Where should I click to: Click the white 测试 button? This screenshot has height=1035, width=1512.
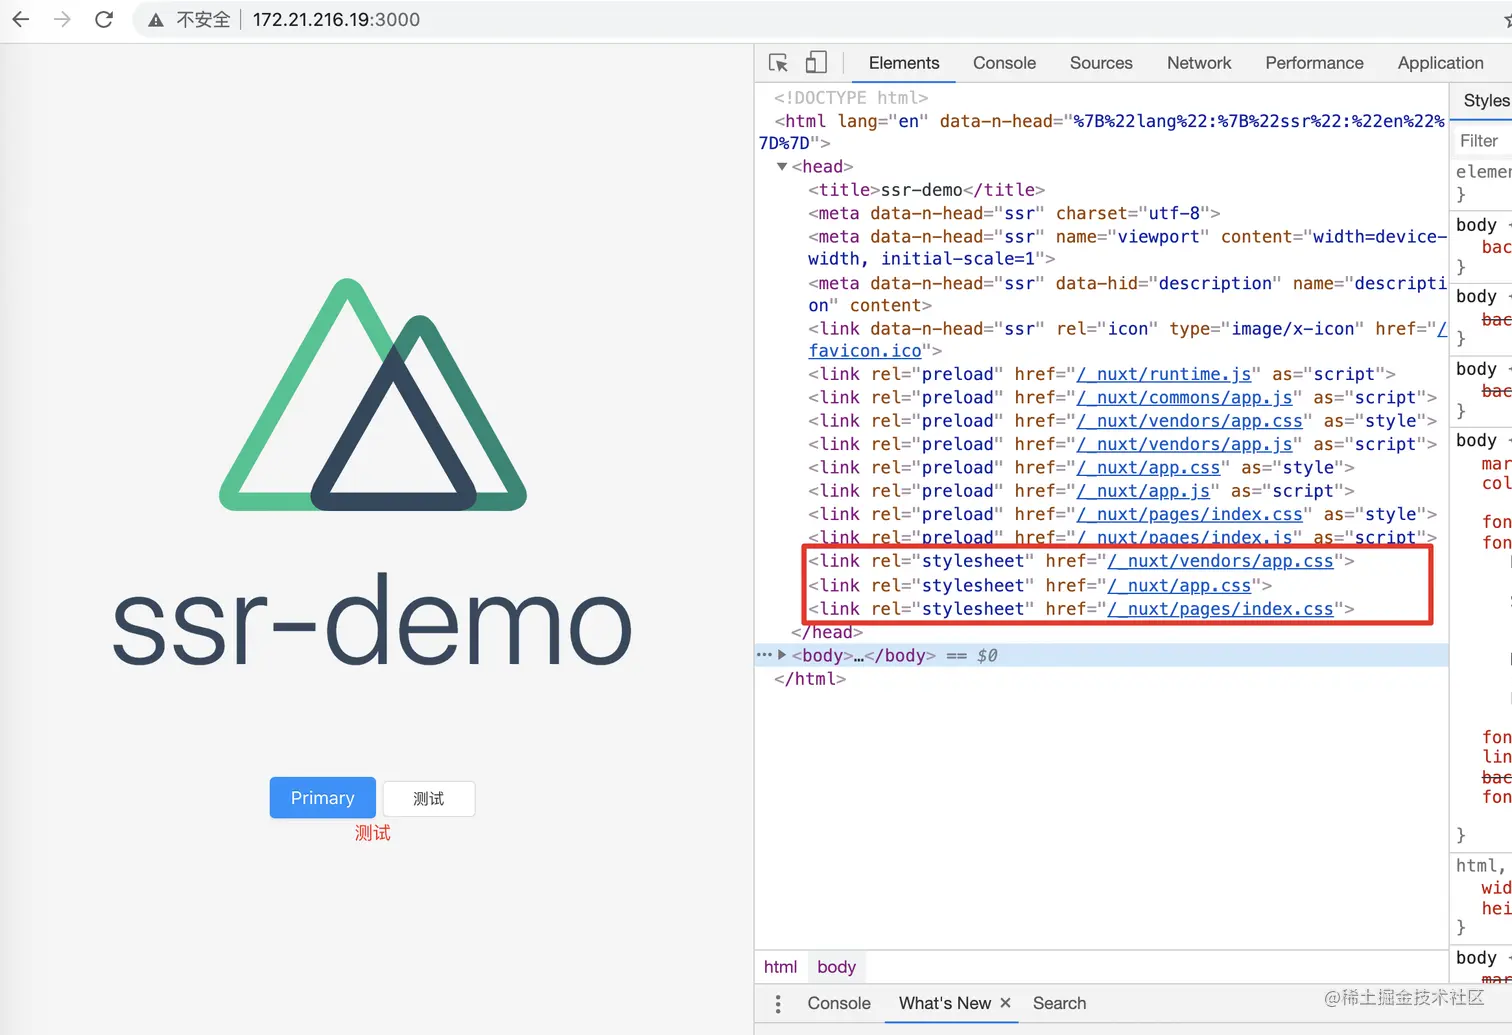coord(428,799)
